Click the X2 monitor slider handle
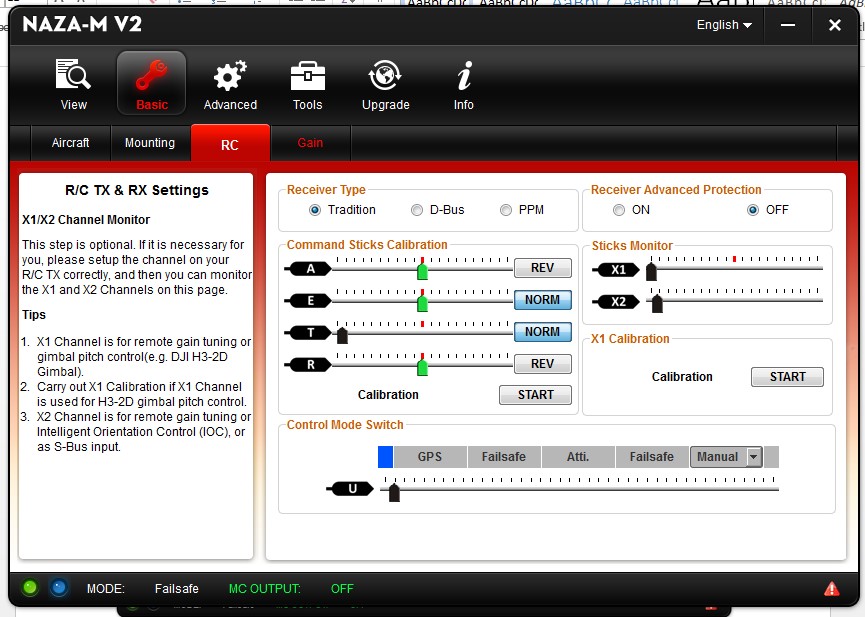This screenshot has height=617, width=865. (657, 304)
